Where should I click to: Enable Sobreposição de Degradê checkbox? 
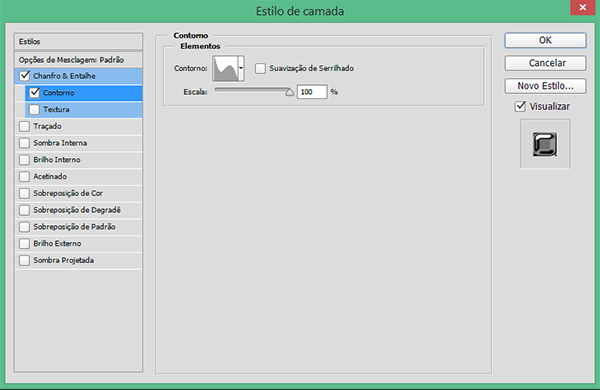(24, 210)
